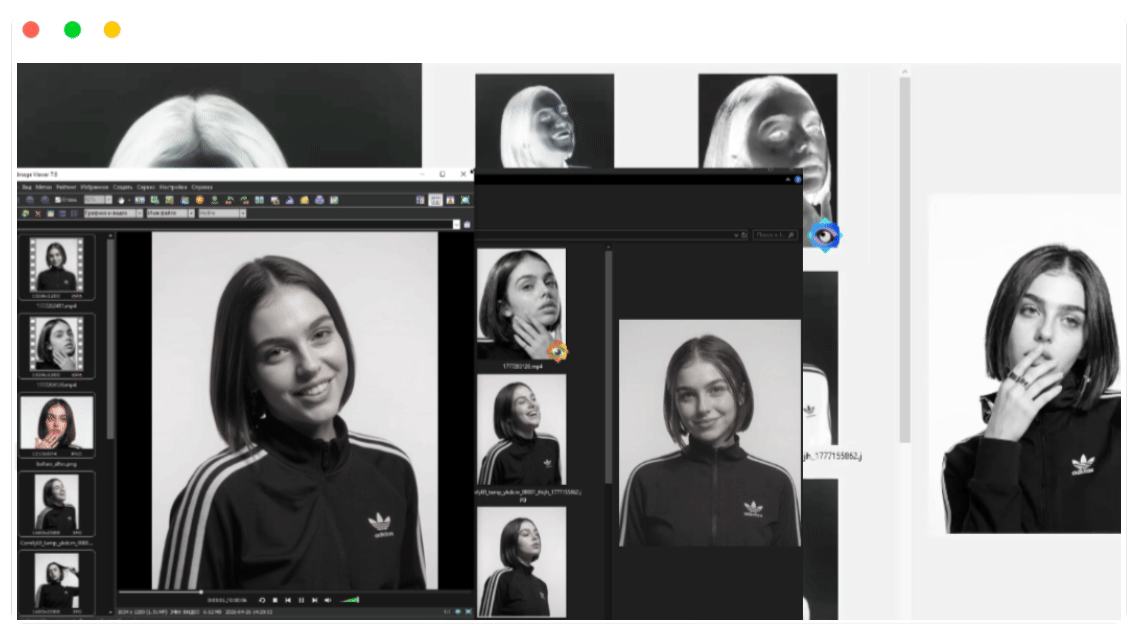Collapse the ribbon via chevron in dark window

[787, 179]
